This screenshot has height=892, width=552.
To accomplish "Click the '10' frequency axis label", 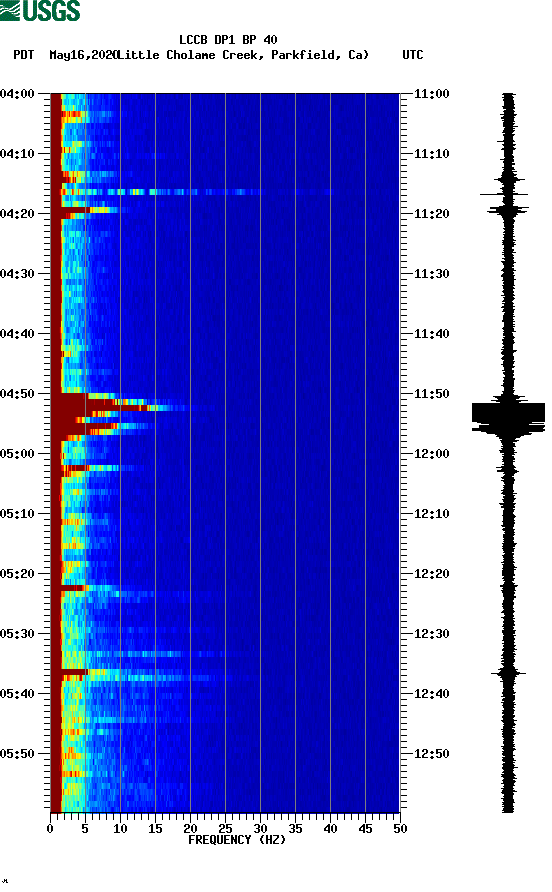I will click(x=120, y=829).
